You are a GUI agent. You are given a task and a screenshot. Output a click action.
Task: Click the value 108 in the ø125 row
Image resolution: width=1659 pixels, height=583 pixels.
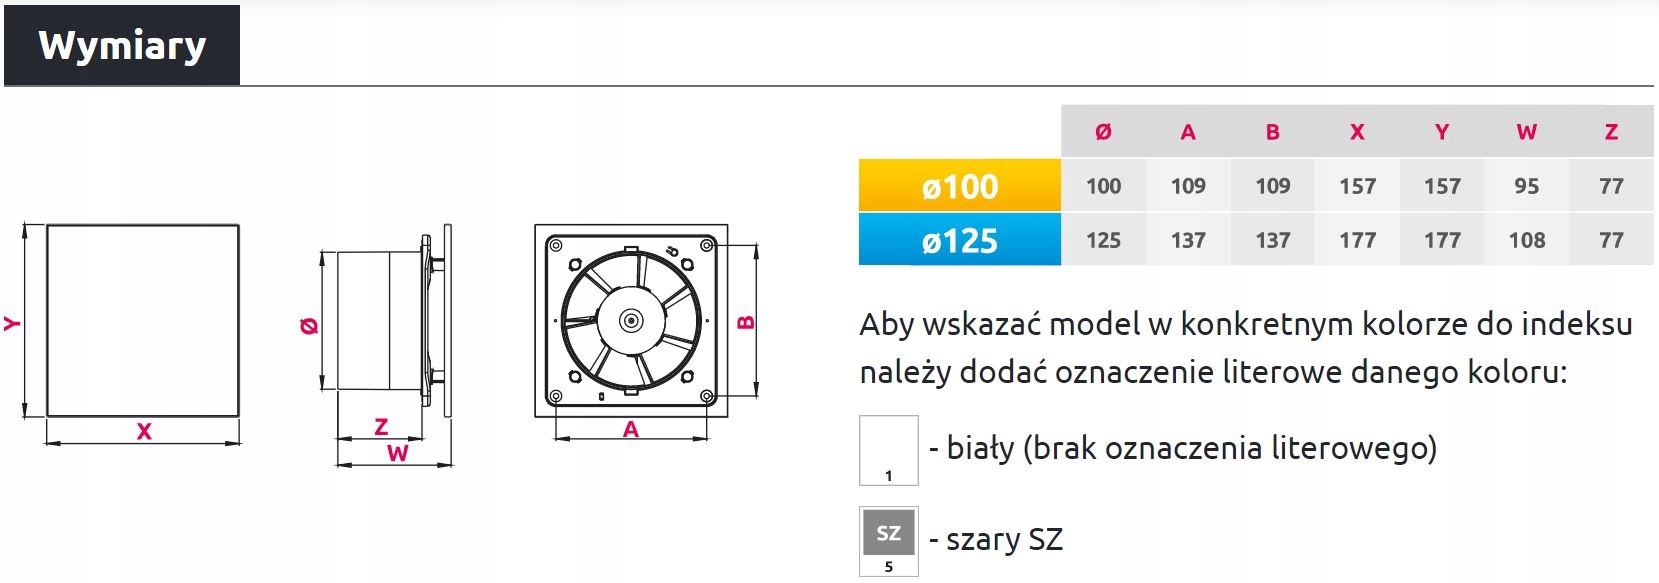tap(1526, 240)
